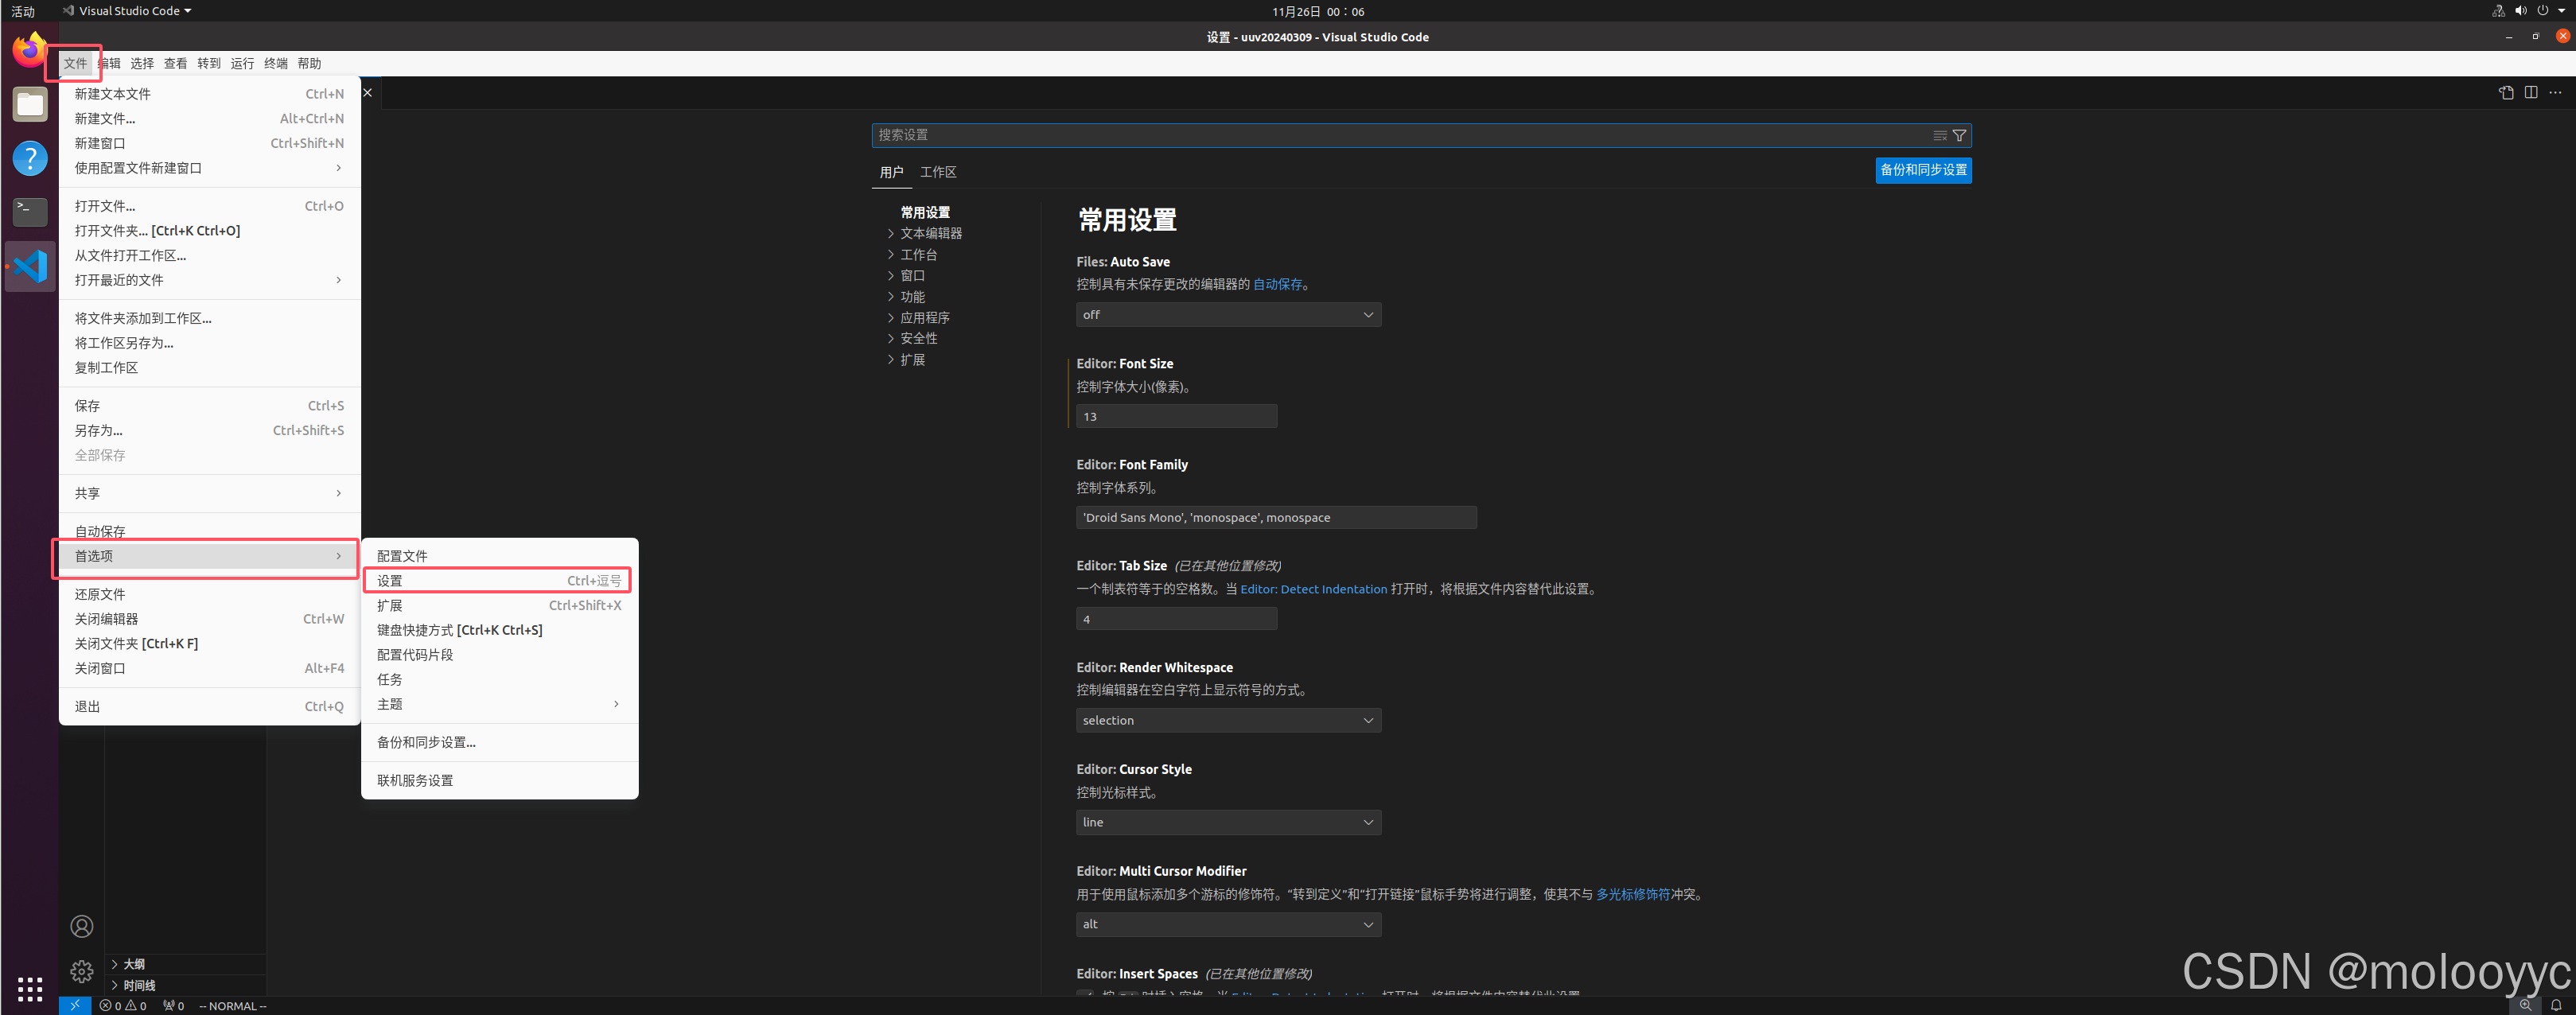Open settings editor more actions ellipsis

coord(2556,92)
